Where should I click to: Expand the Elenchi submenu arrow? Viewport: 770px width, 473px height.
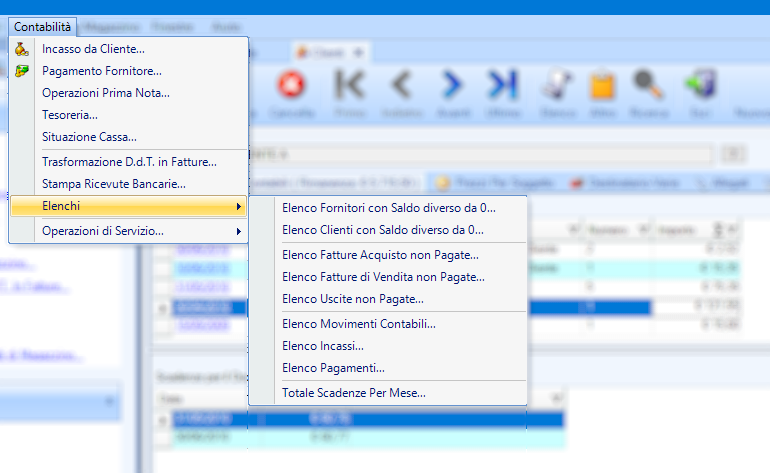[238, 207]
